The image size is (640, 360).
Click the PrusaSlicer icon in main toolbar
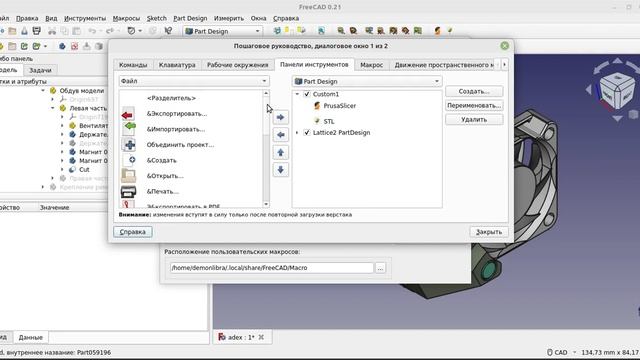[437, 31]
